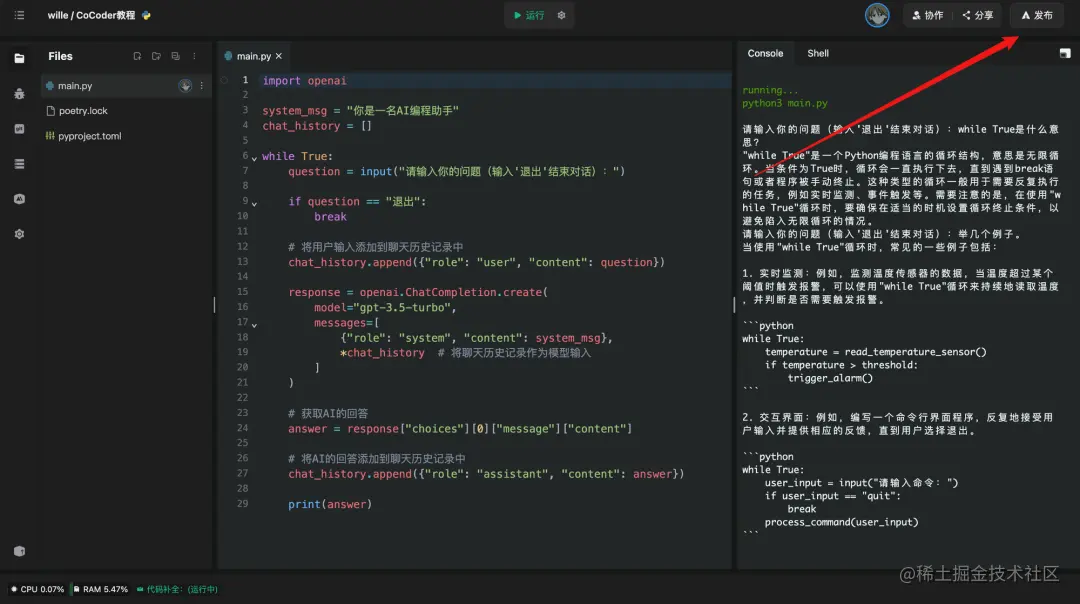Collapse the messages list fold arrow
Viewport: 1080px width, 604px height.
point(254,325)
